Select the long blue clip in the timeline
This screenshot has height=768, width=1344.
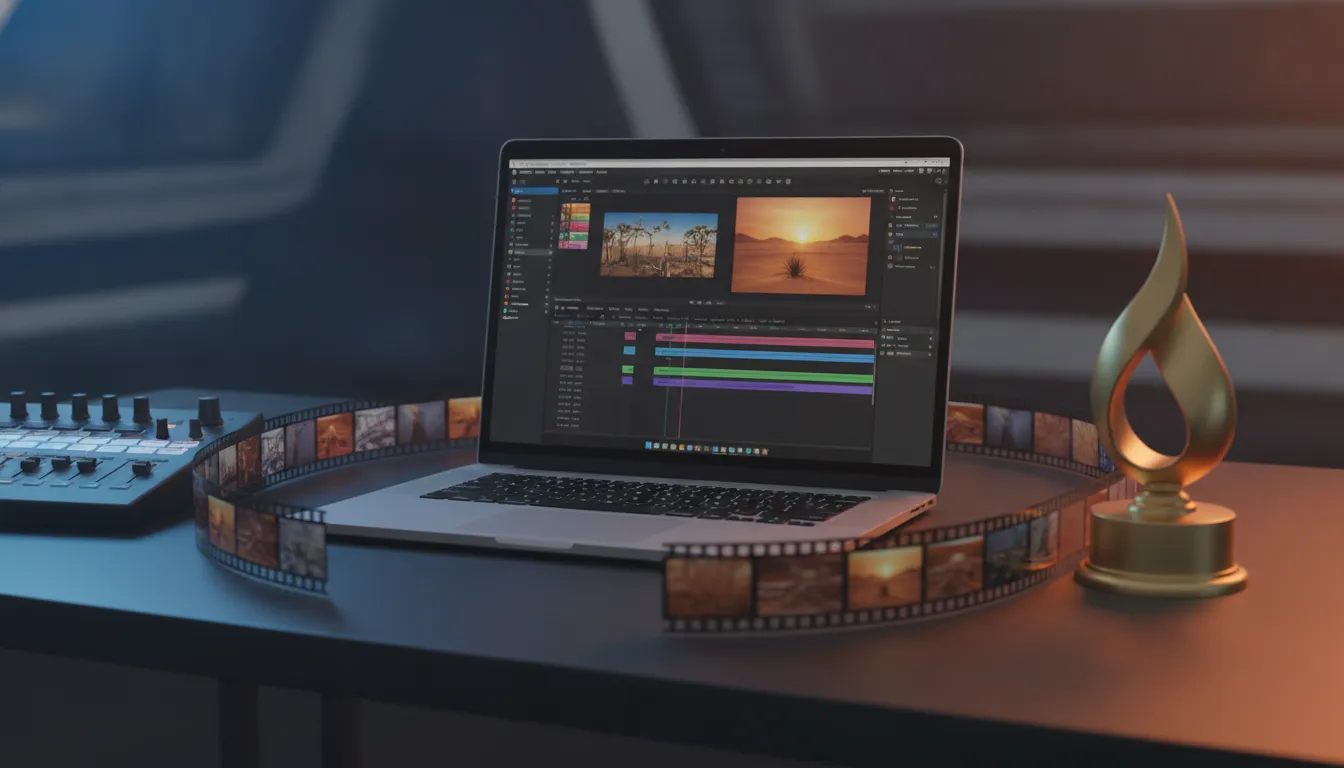(764, 355)
